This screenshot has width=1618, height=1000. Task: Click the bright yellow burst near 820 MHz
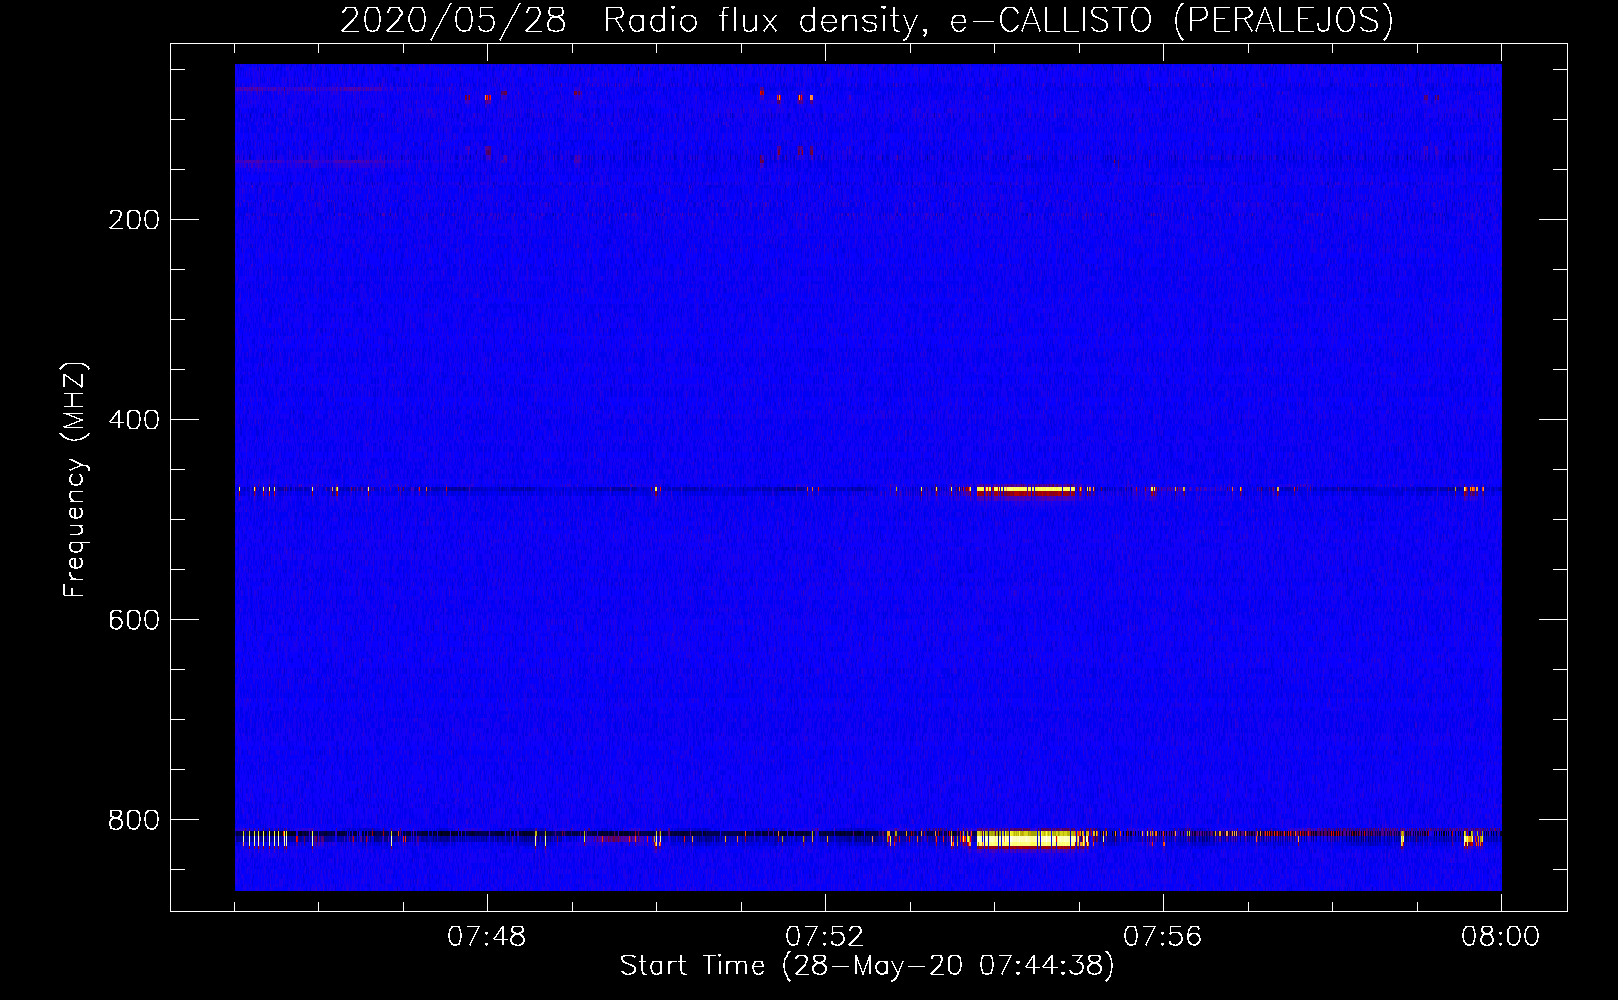coord(1032,839)
